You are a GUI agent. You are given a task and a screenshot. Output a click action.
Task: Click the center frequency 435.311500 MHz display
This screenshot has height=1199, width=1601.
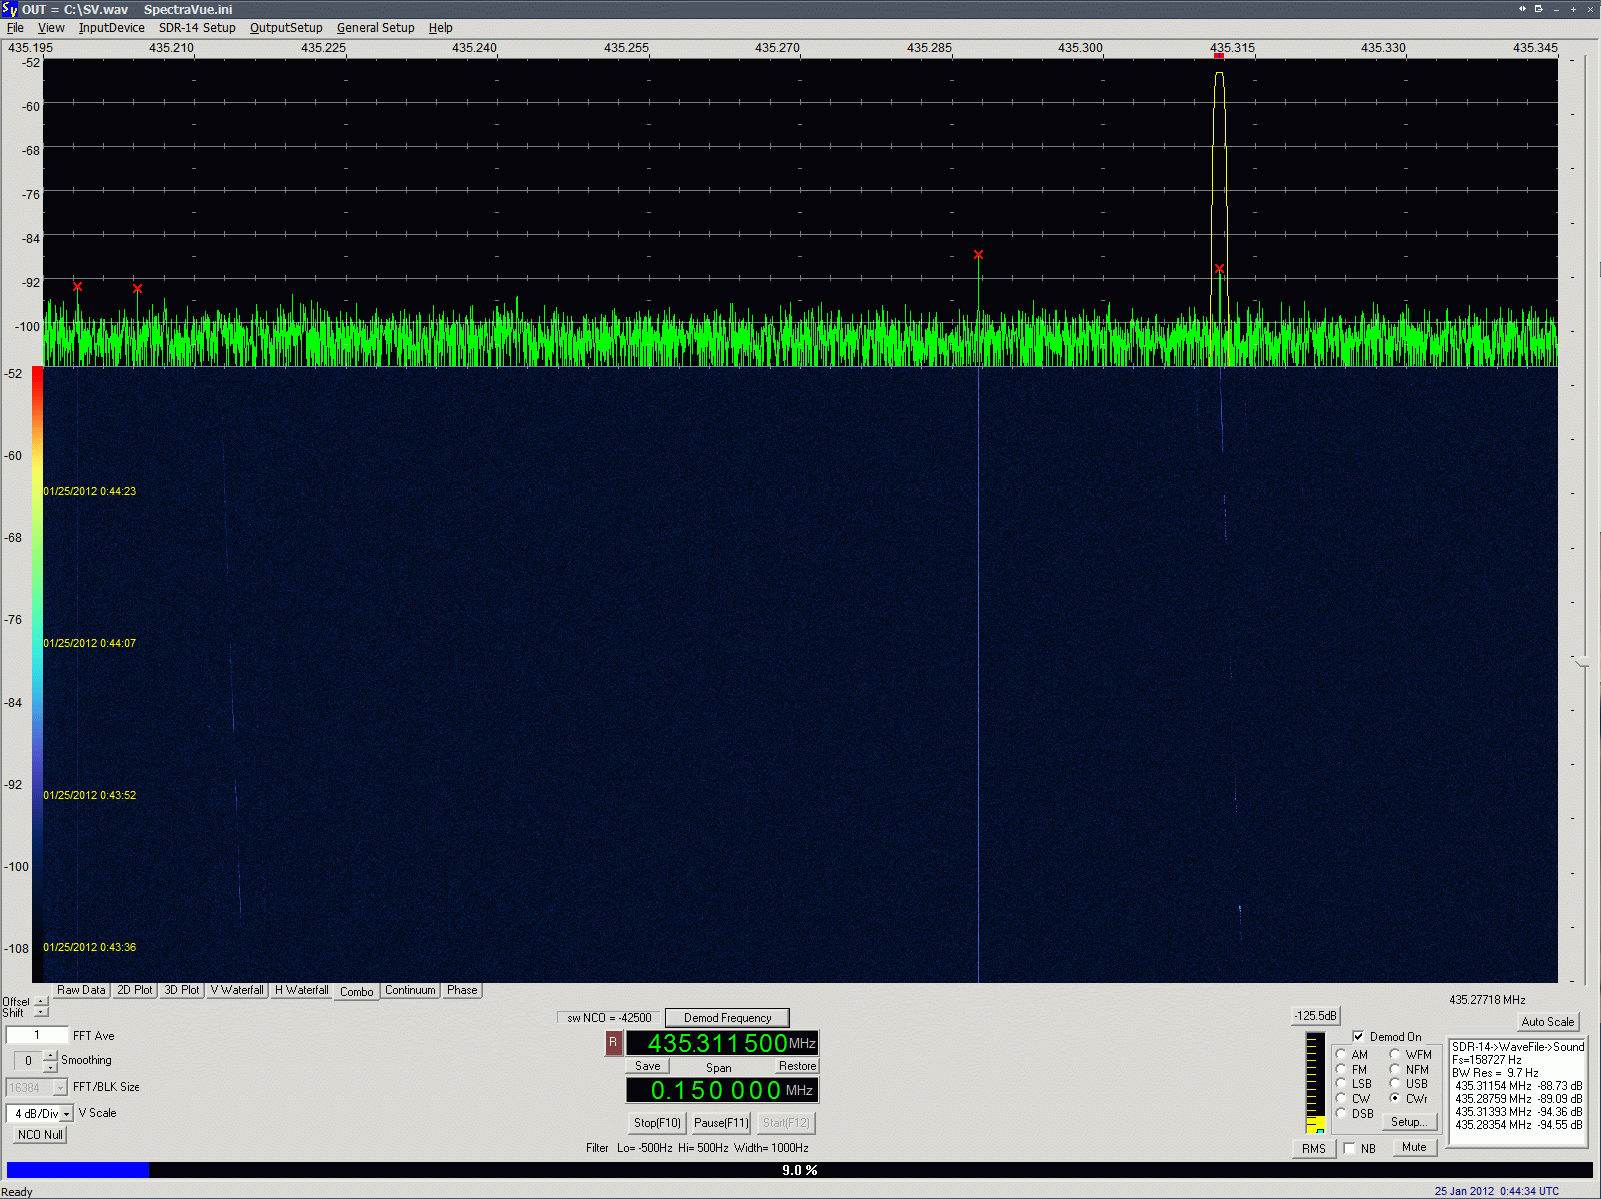[722, 1043]
